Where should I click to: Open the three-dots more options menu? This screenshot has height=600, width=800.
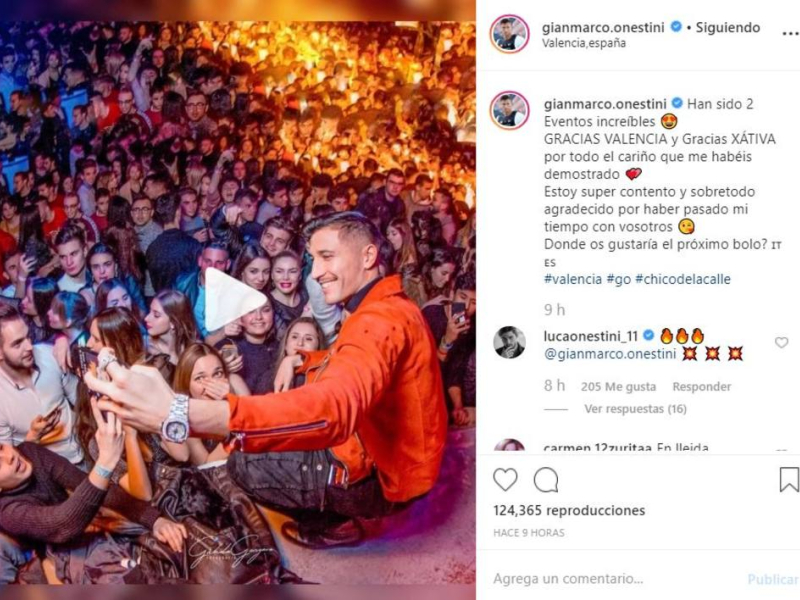(x=790, y=33)
